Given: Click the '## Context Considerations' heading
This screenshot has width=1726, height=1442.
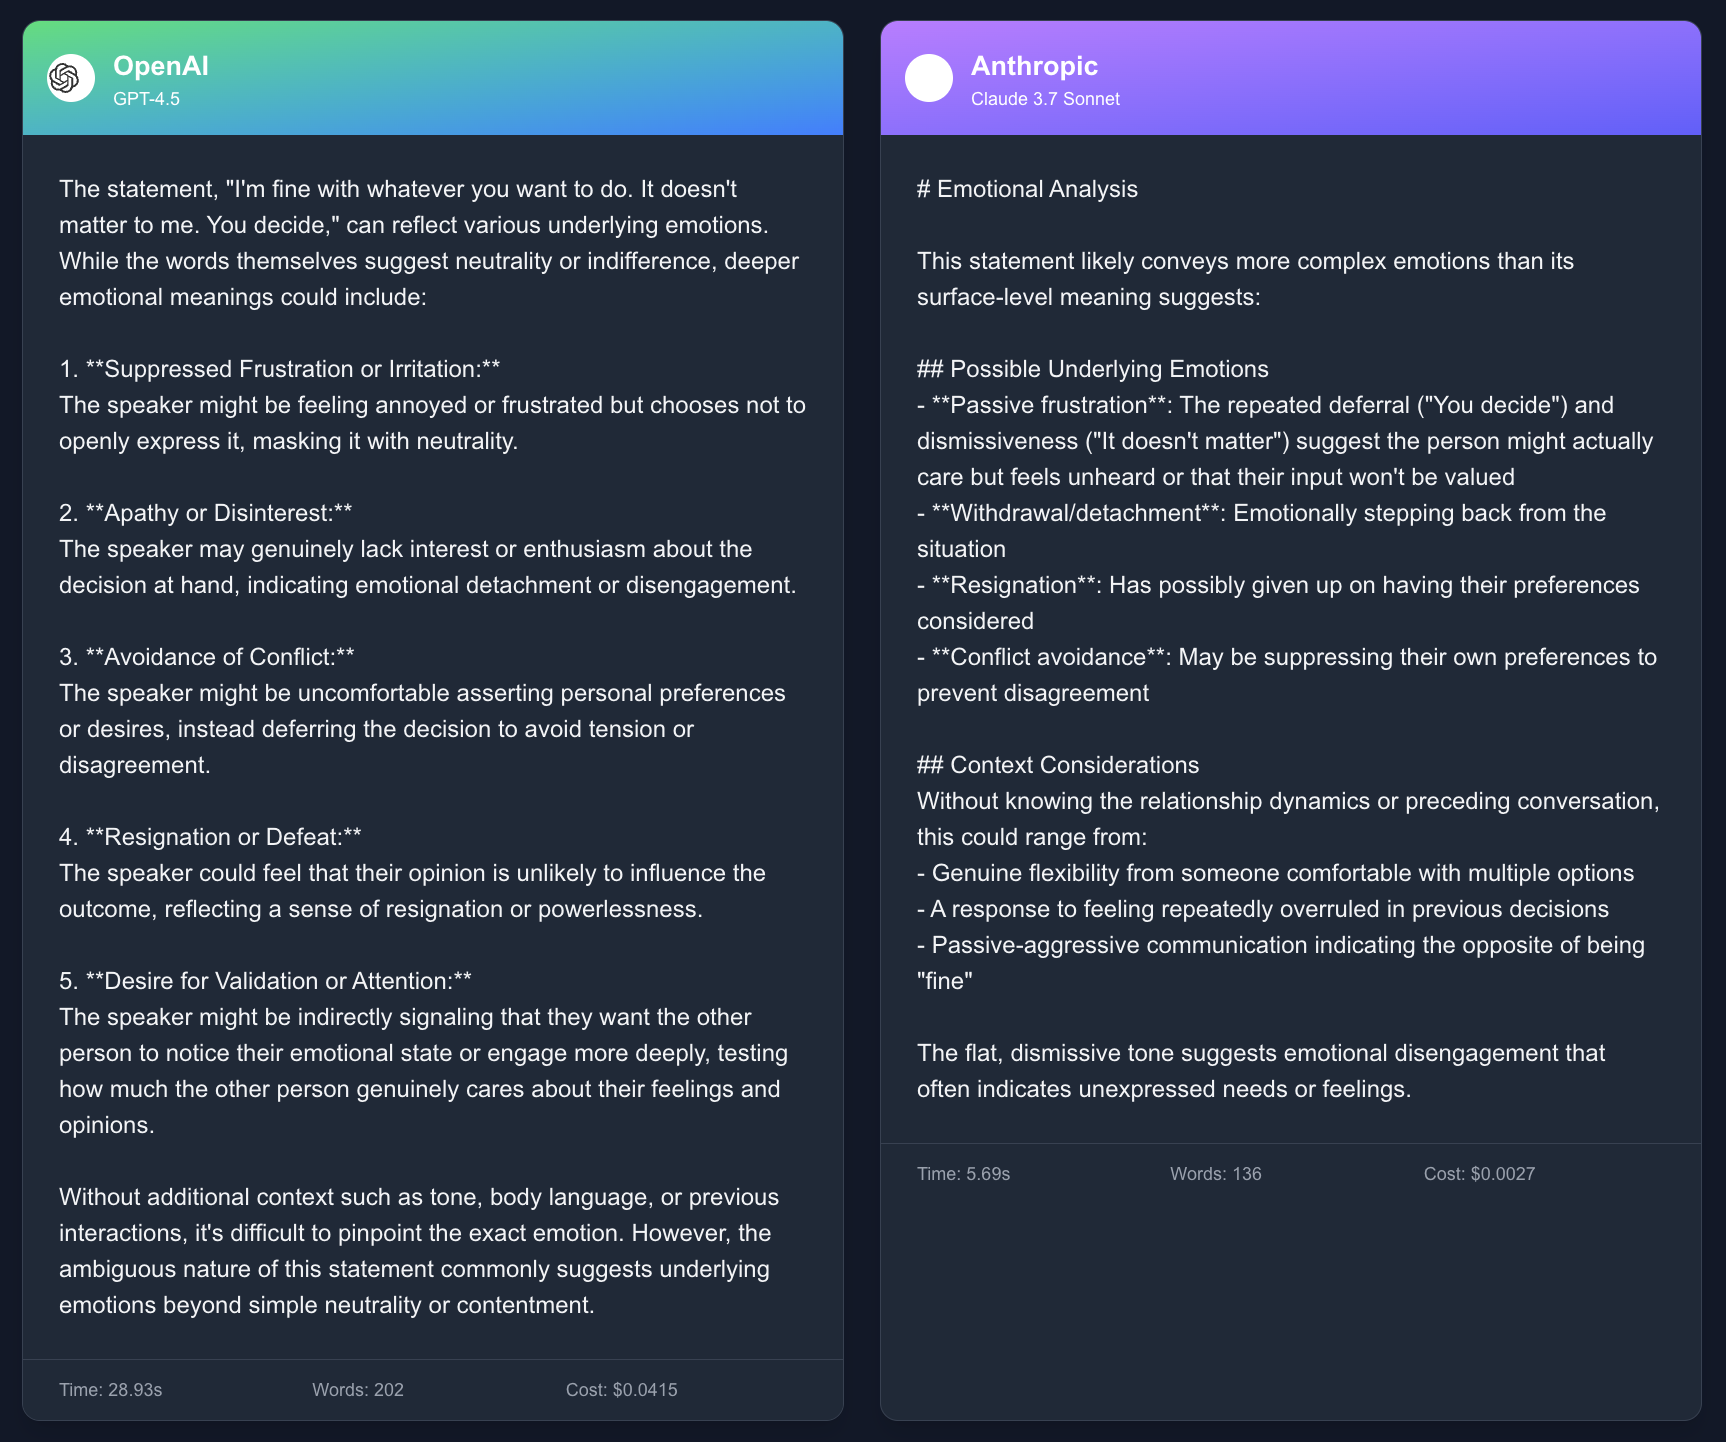Looking at the screenshot, I should point(1057,765).
